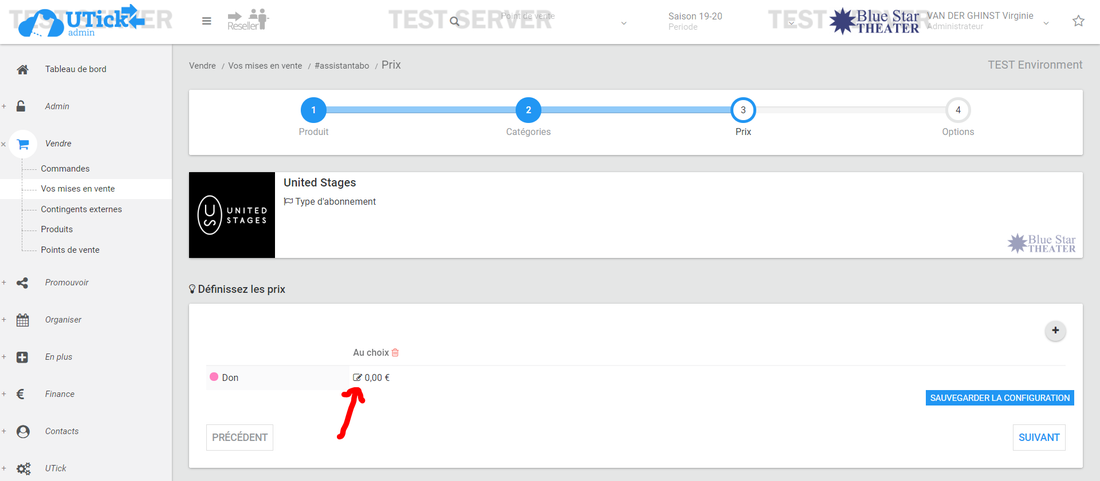This screenshot has width=1100, height=481.
Task: Open the user account dropdown
Action: point(1046,22)
